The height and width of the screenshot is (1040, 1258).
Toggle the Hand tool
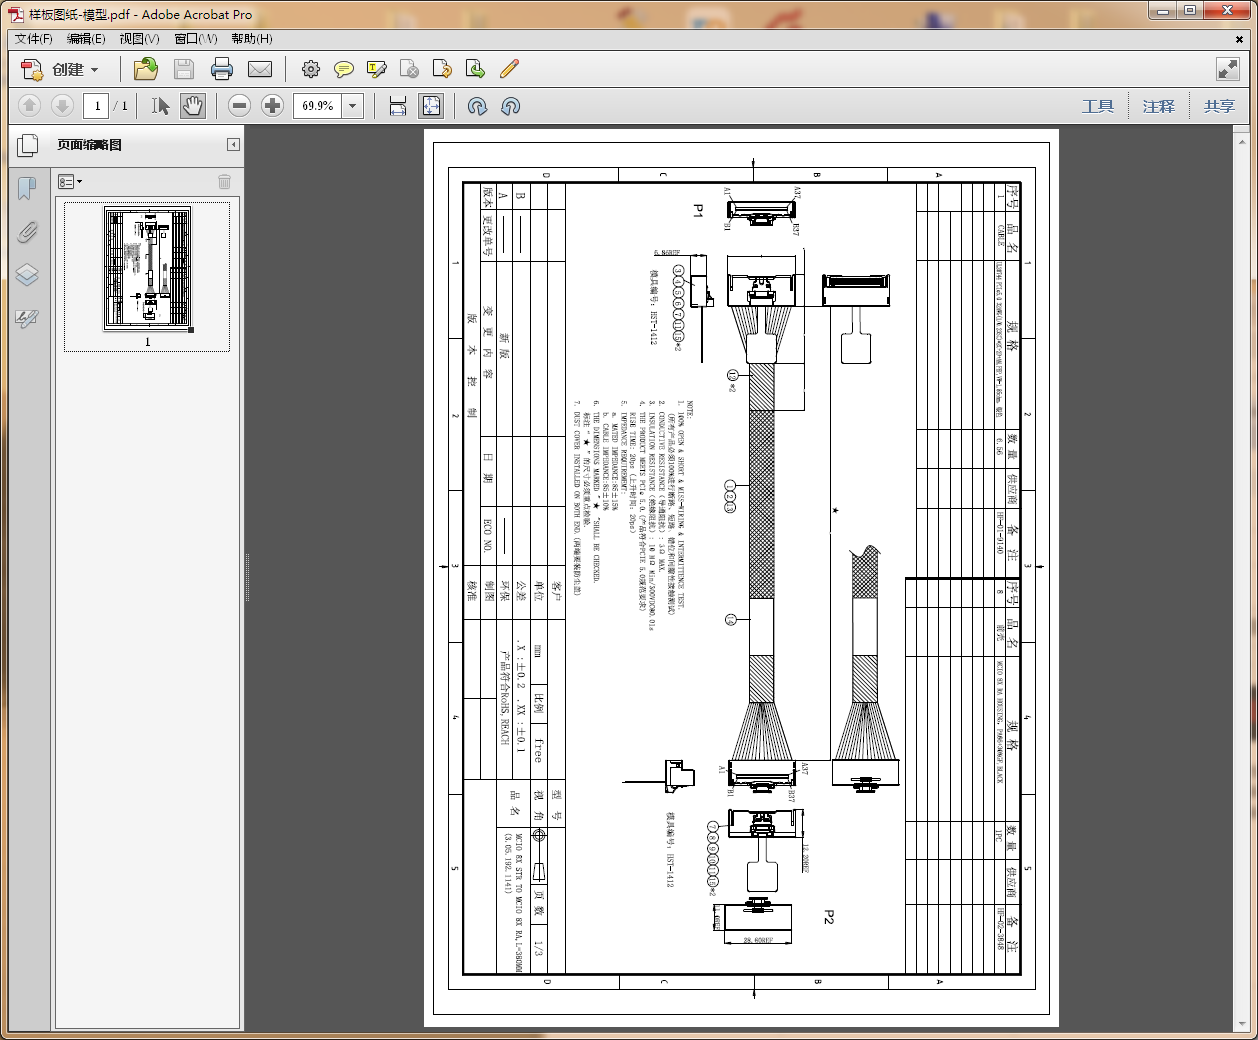coord(193,106)
